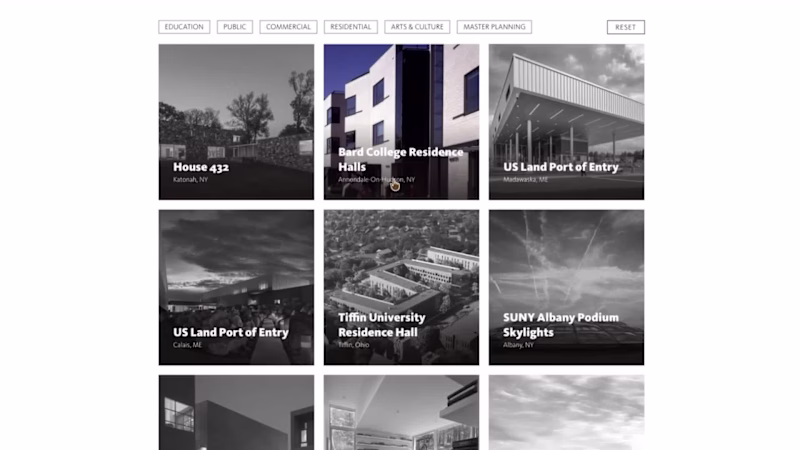Open US Land Port of Entry Calais
The image size is (800, 450).
(x=236, y=287)
